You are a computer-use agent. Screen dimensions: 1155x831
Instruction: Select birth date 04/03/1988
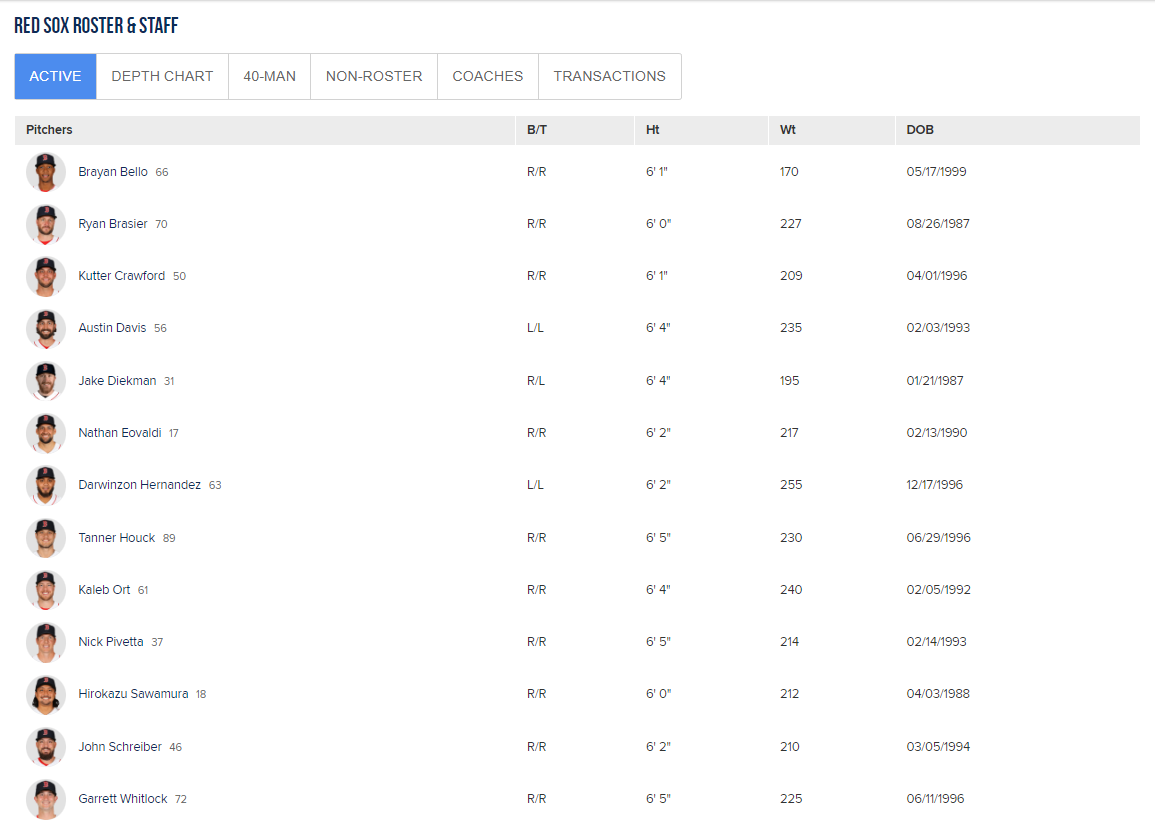click(x=938, y=694)
